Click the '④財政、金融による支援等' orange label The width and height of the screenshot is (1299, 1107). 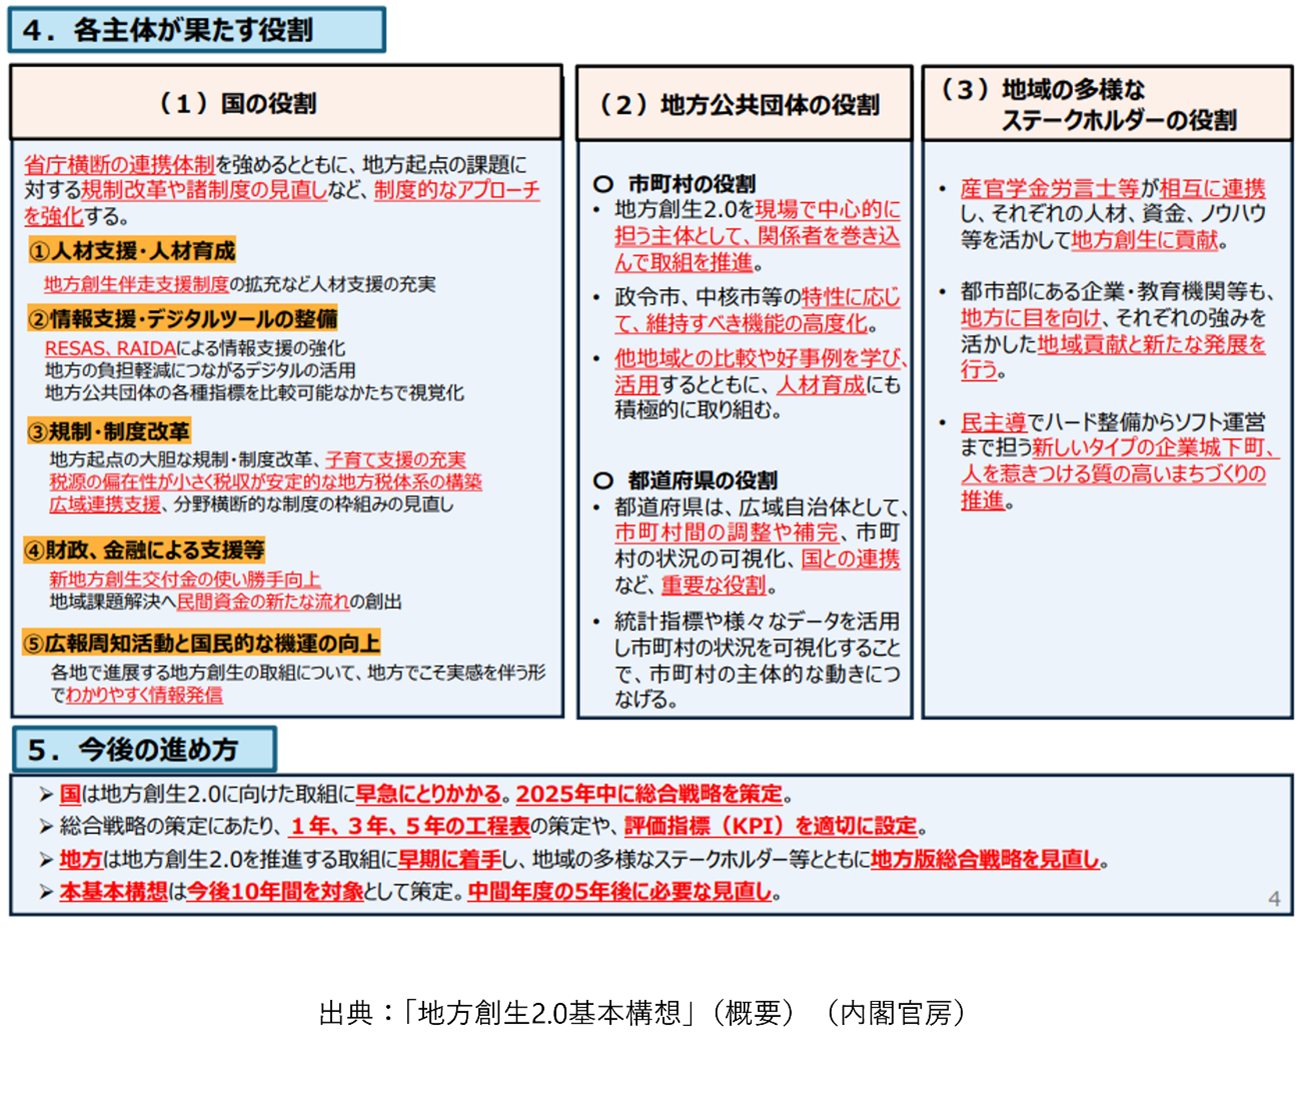(x=144, y=550)
